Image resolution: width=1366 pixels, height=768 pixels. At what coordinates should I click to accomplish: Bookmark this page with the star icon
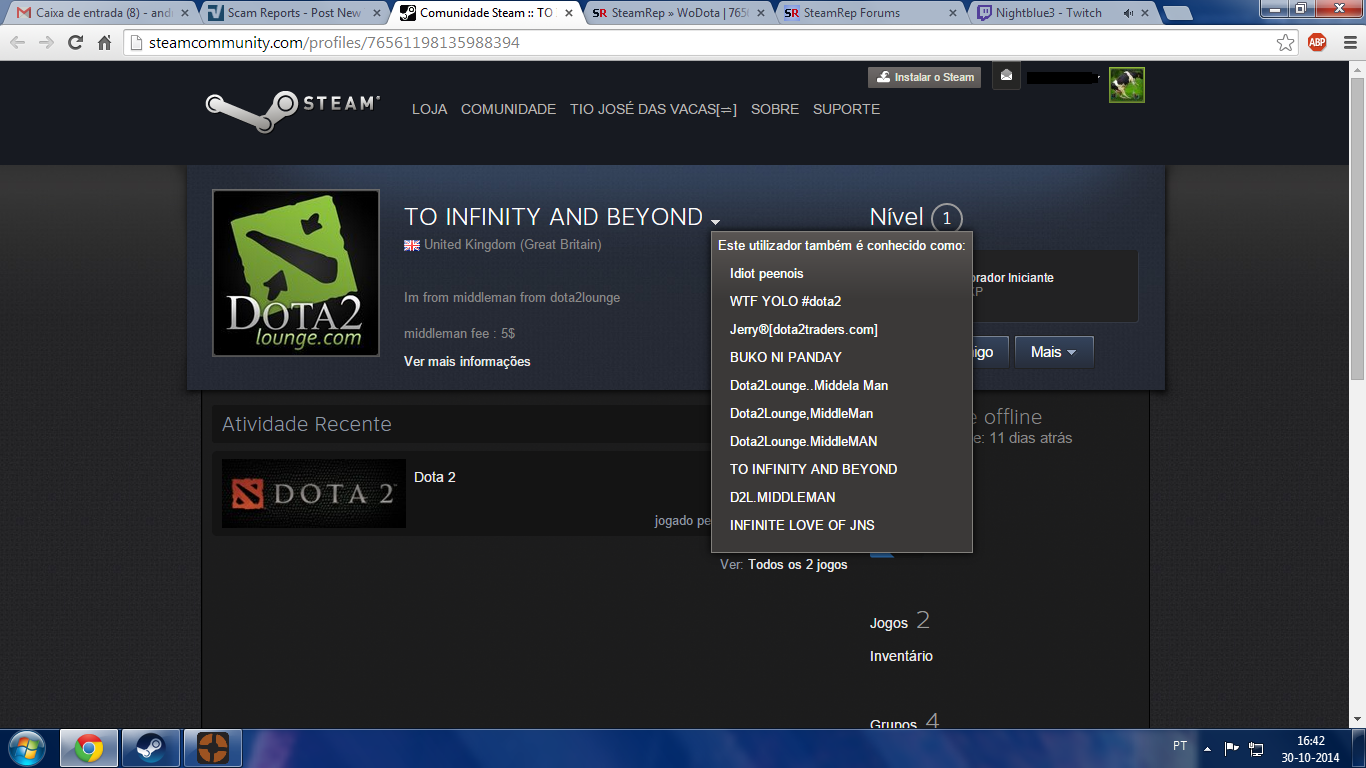[1286, 43]
